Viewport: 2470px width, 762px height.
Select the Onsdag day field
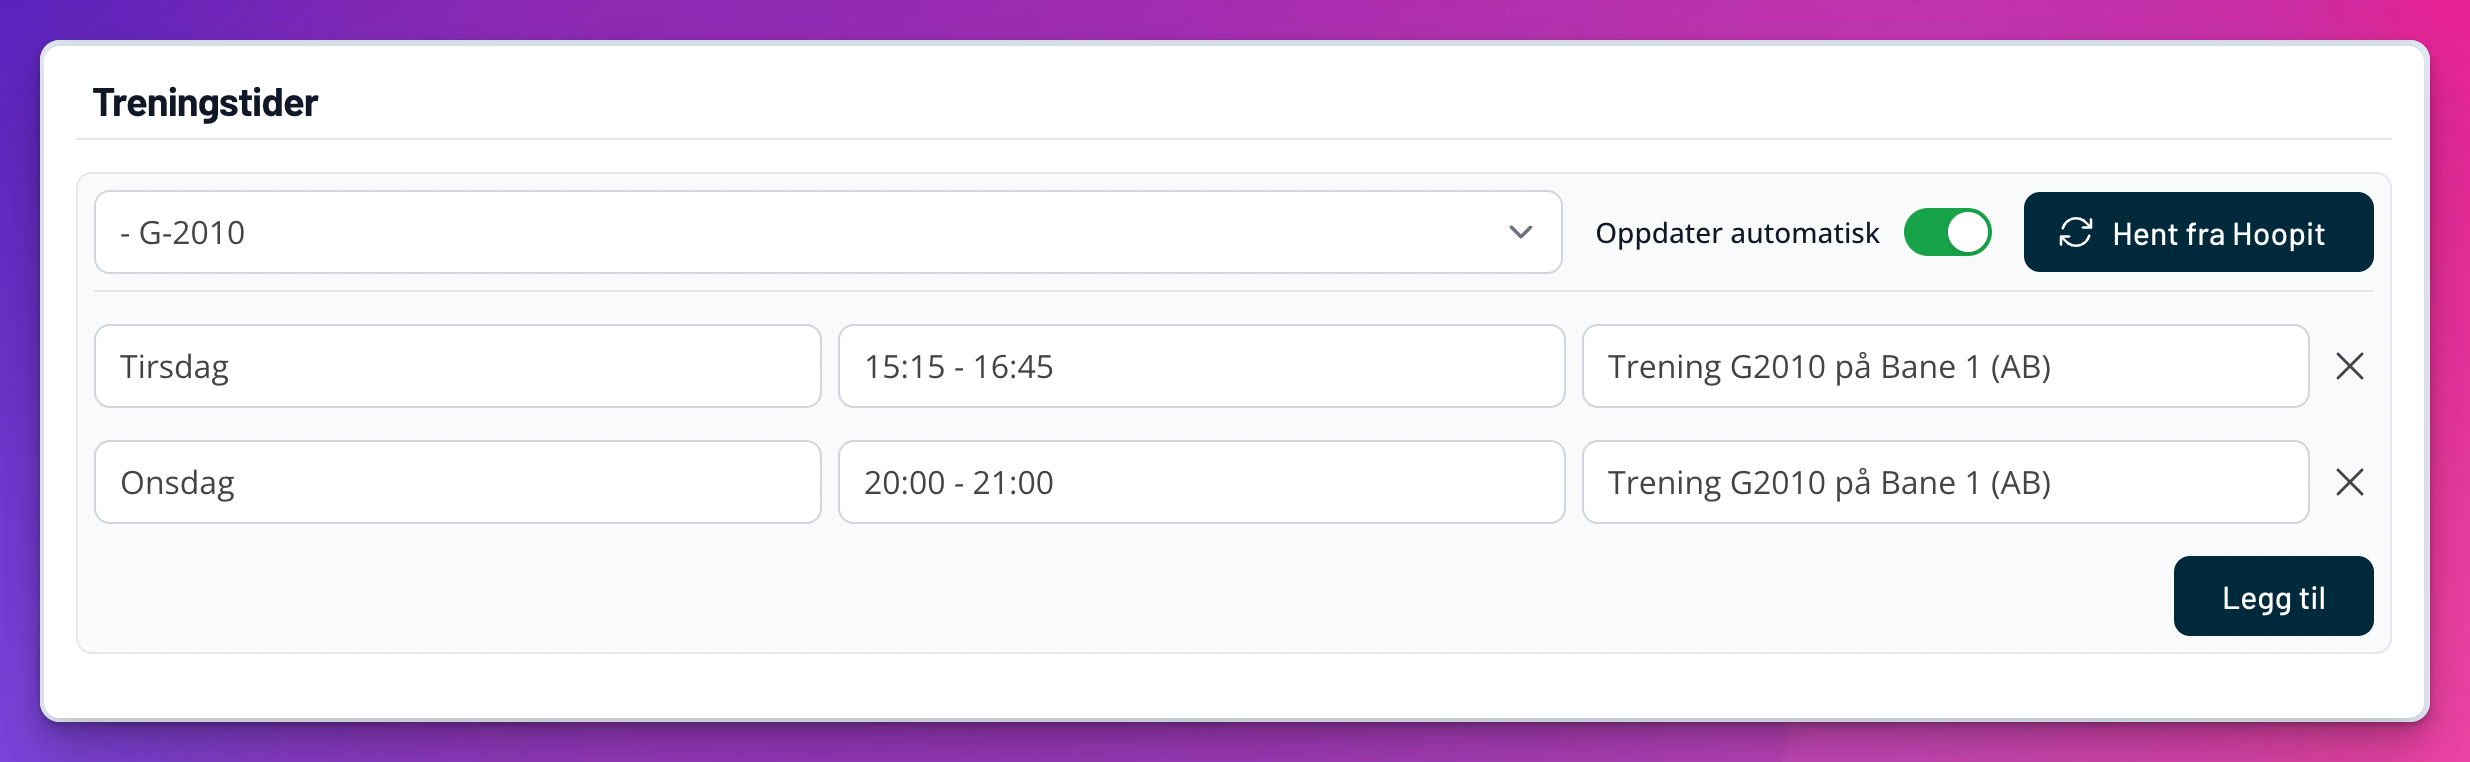tap(457, 483)
